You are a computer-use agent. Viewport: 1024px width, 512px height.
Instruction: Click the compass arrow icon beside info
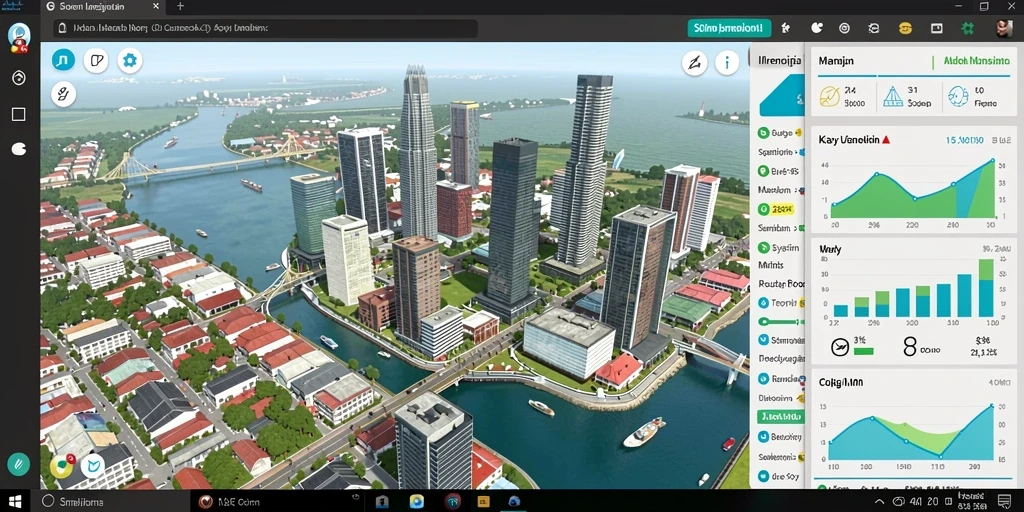[x=694, y=63]
